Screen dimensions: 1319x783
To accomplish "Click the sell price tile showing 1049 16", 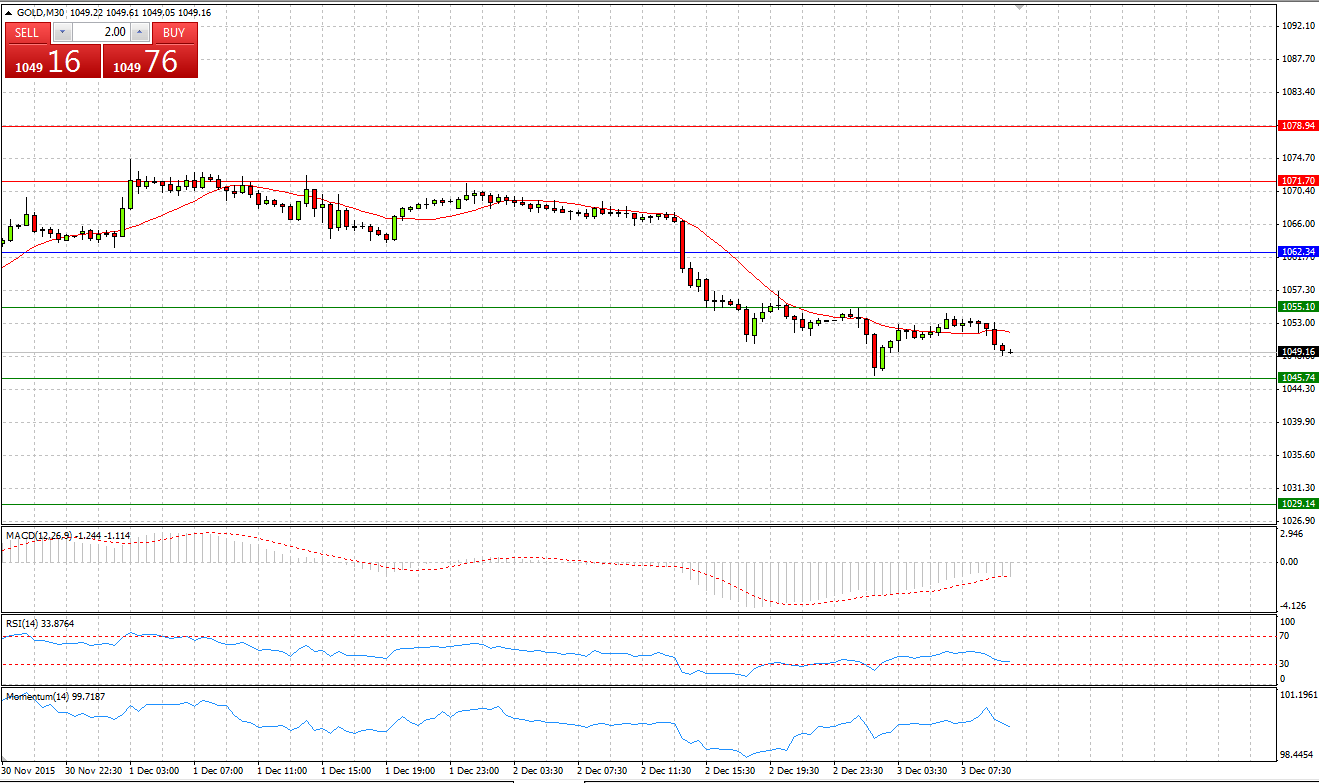I will [52, 61].
